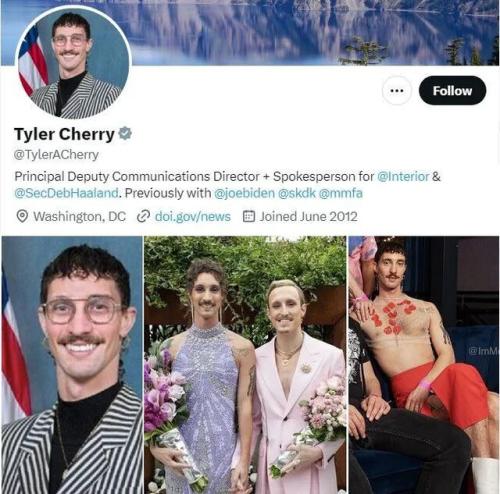Open the right photo with red skirt
Image resolution: width=500 pixels, height=494 pixels.
click(424, 365)
